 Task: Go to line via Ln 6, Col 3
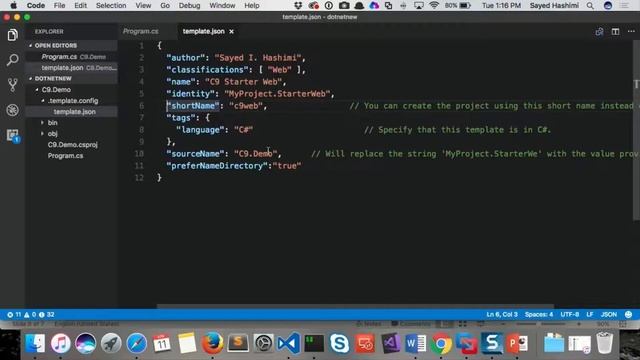502,314
